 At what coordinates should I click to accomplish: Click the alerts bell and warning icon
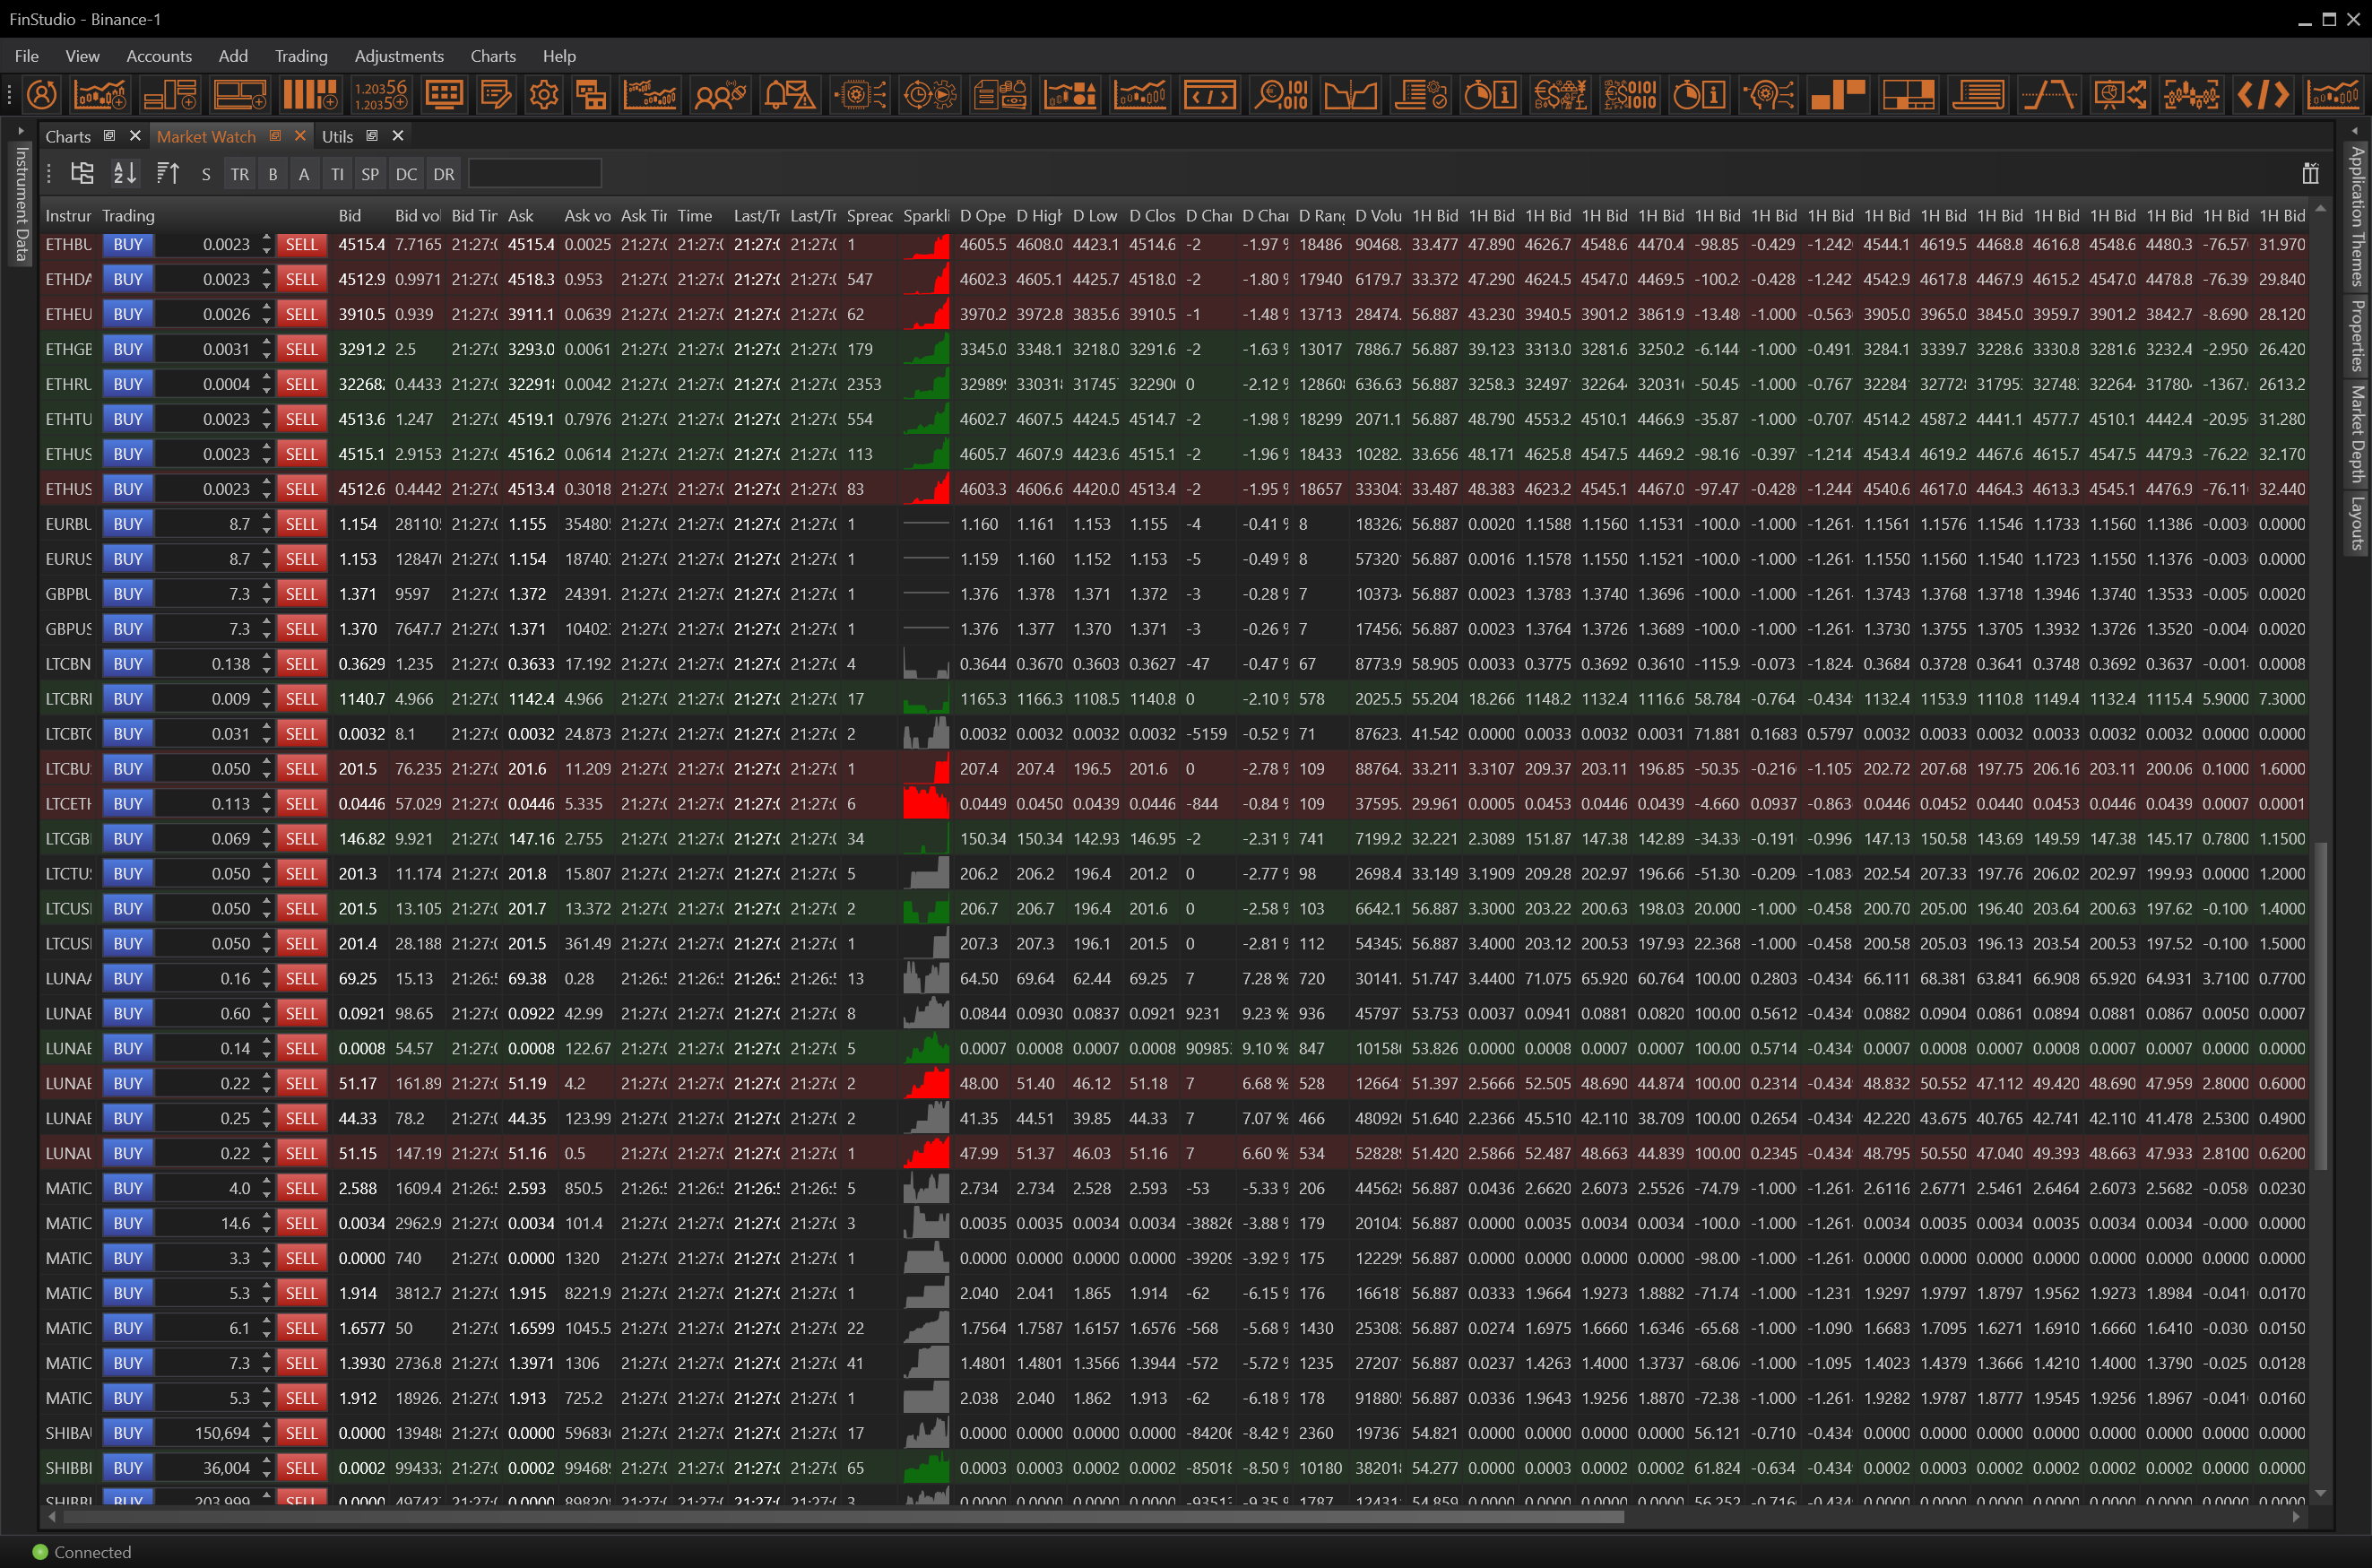789,95
